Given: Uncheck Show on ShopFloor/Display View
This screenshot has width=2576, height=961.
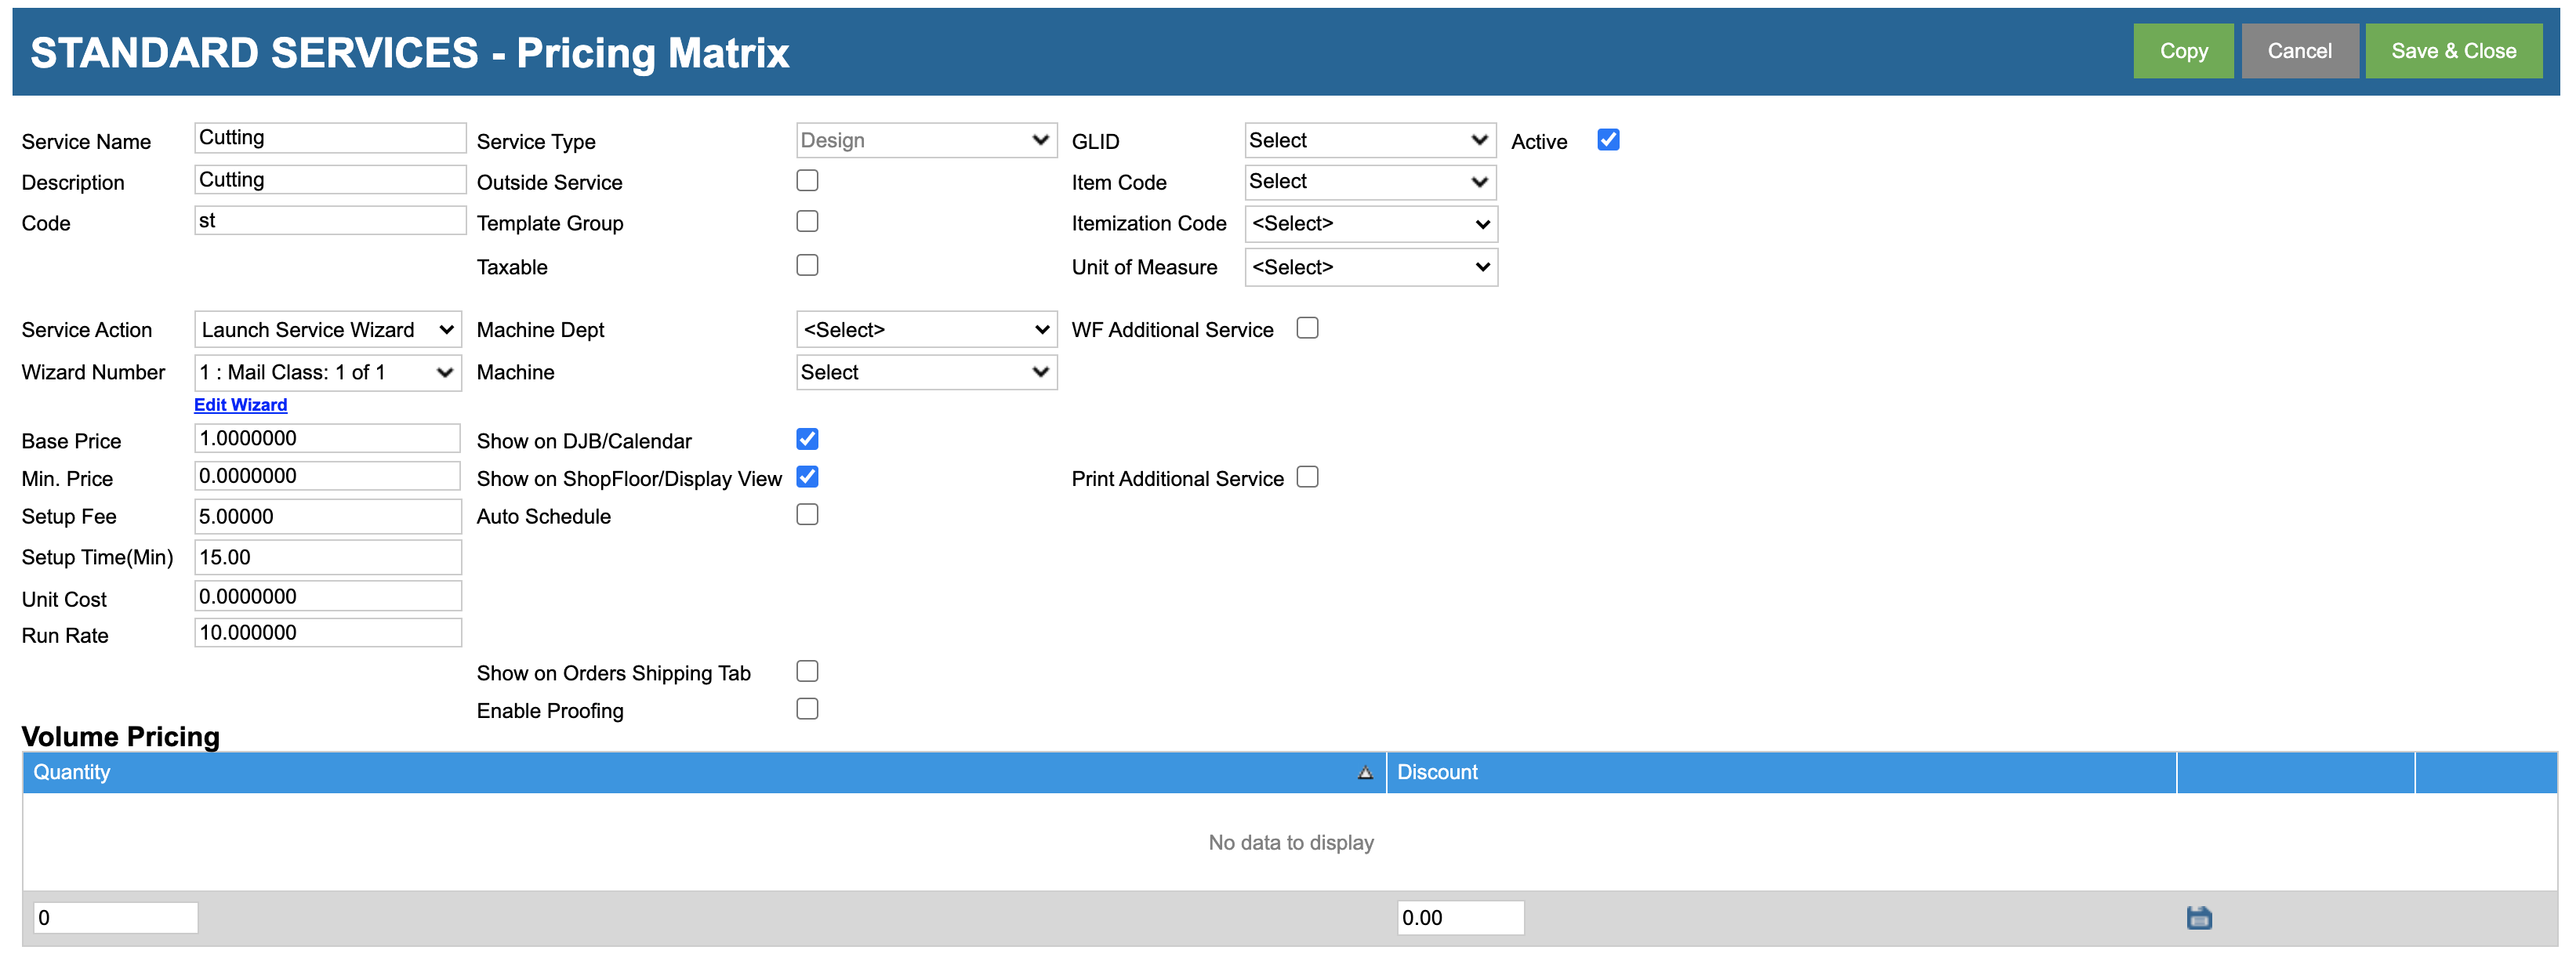Looking at the screenshot, I should click(x=807, y=477).
